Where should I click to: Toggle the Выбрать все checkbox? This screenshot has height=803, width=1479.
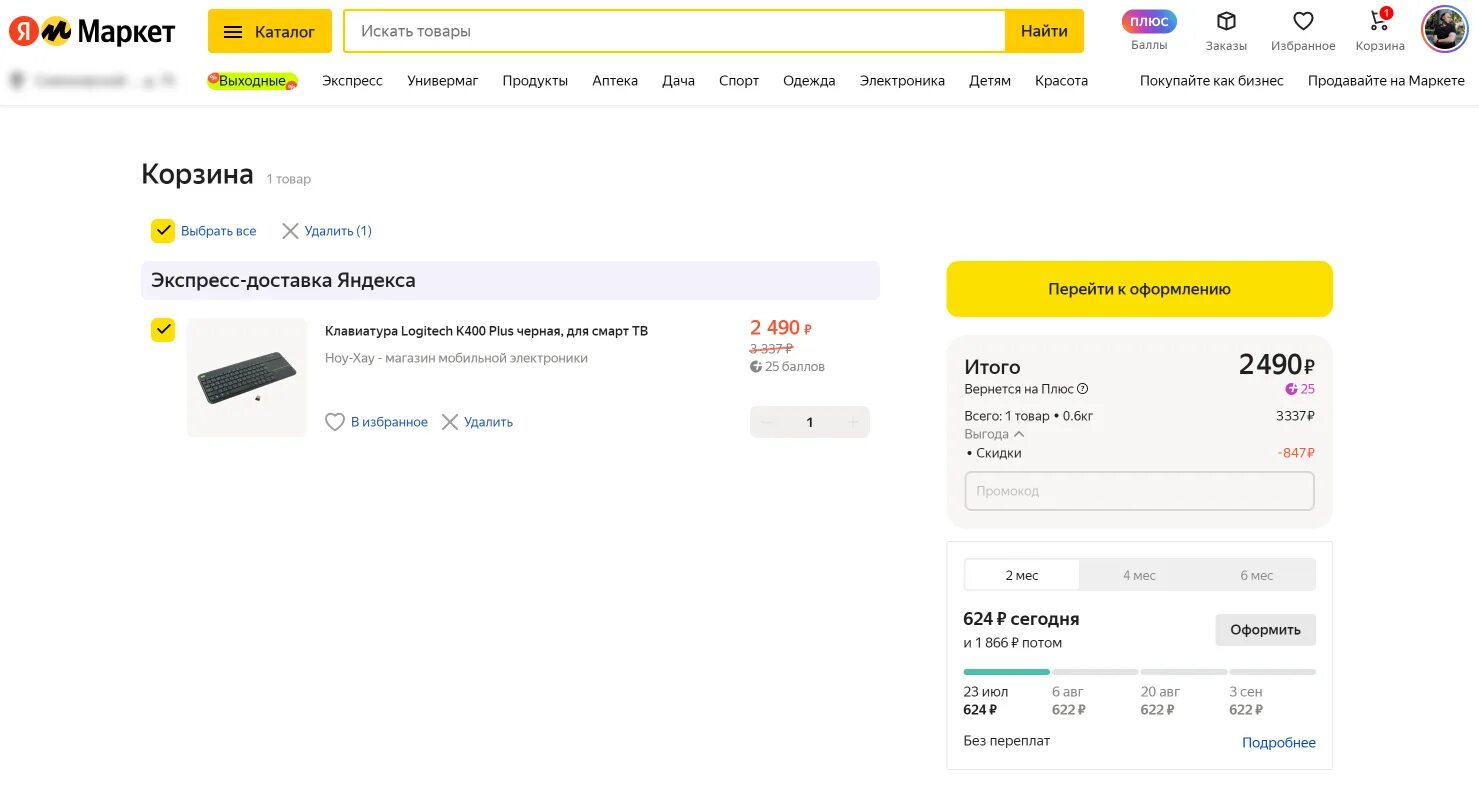tap(163, 231)
